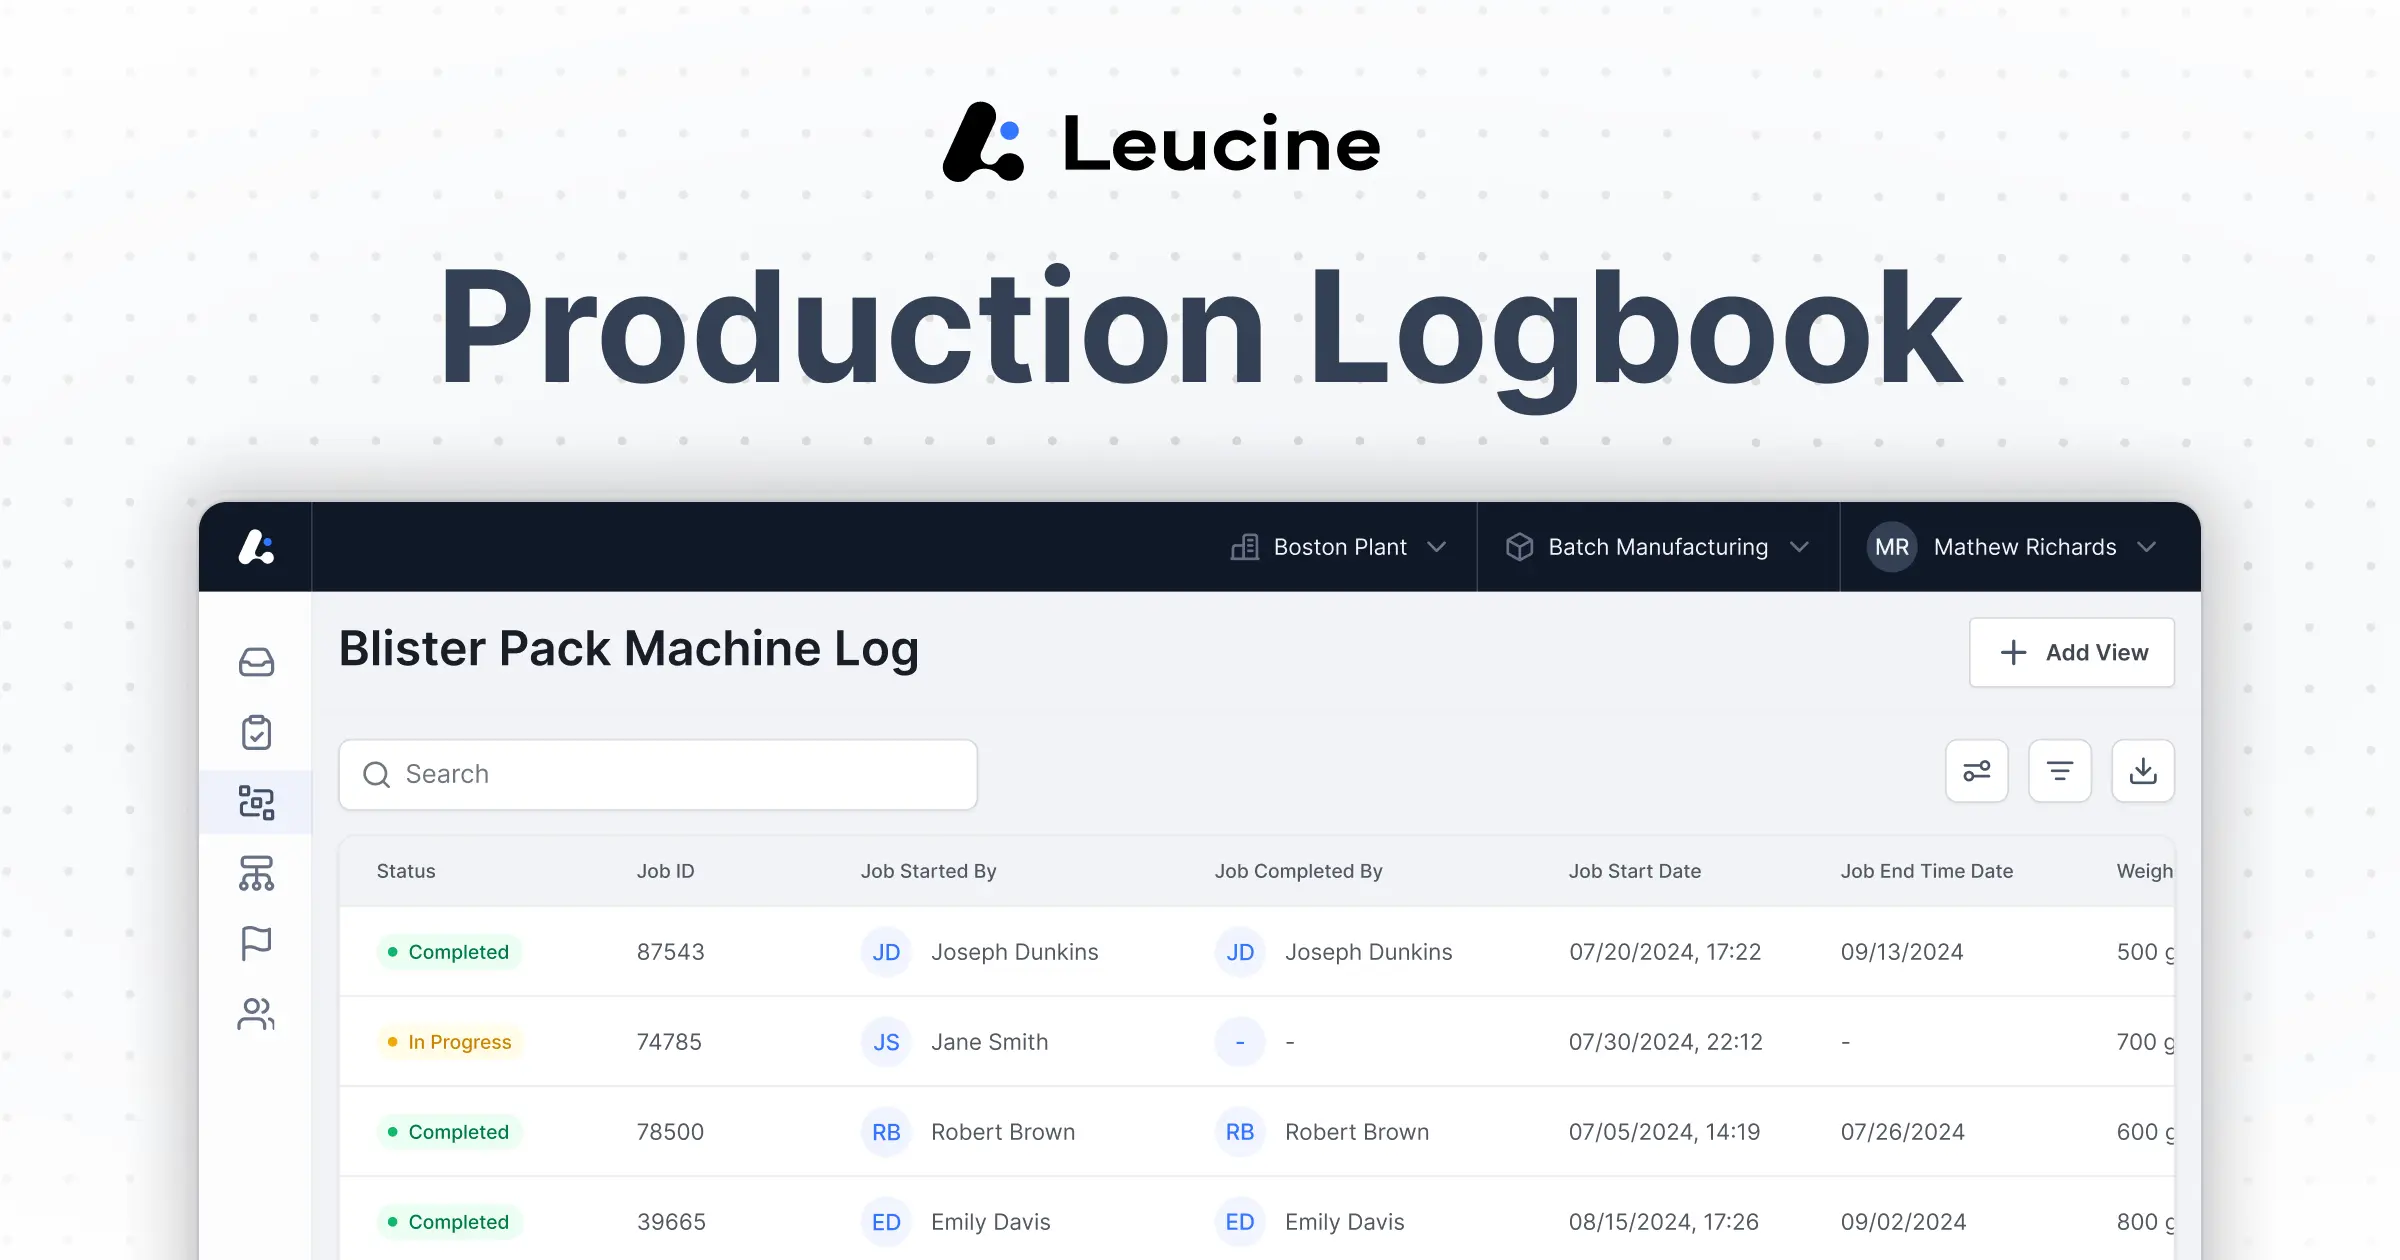This screenshot has width=2400, height=1260.
Task: Click the In Progress status badge
Action: (x=450, y=1042)
